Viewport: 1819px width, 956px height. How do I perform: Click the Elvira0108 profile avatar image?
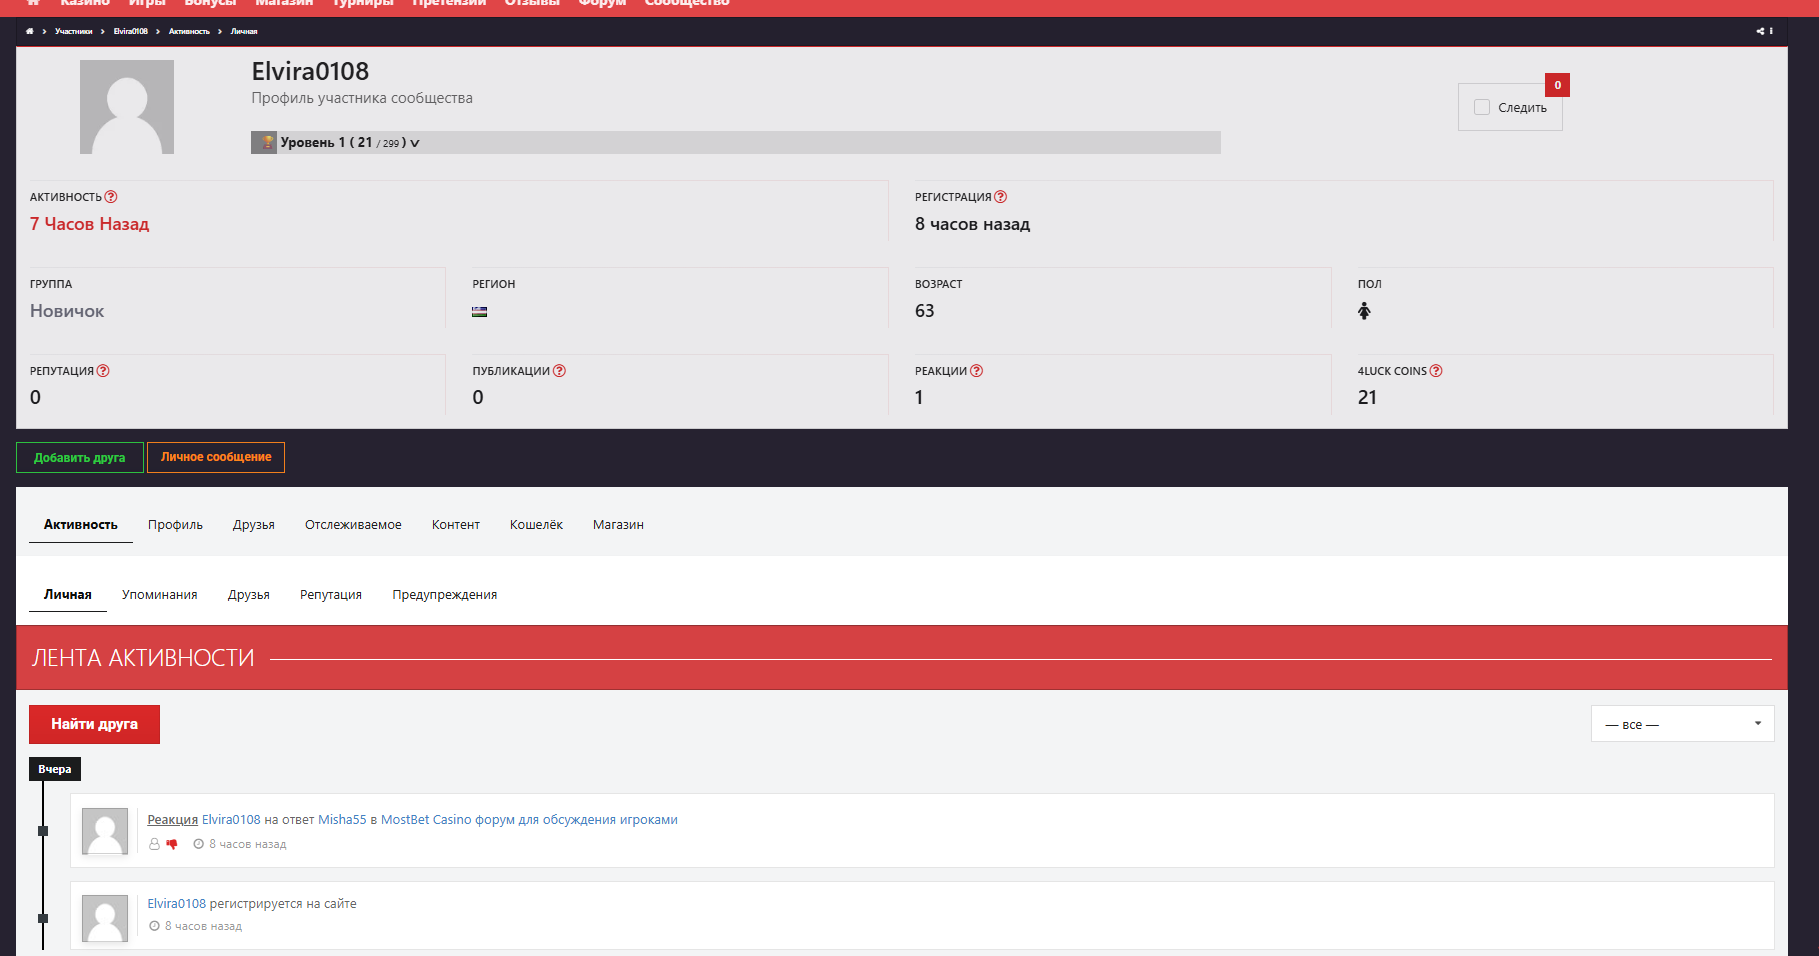point(127,107)
